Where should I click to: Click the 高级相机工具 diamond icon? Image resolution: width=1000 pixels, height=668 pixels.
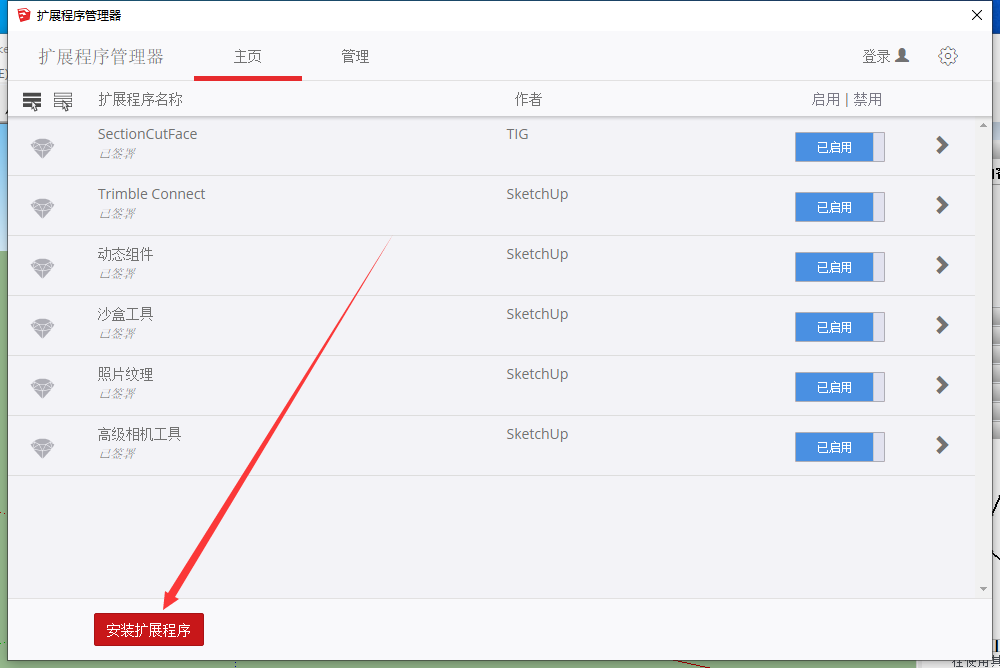click(x=43, y=448)
